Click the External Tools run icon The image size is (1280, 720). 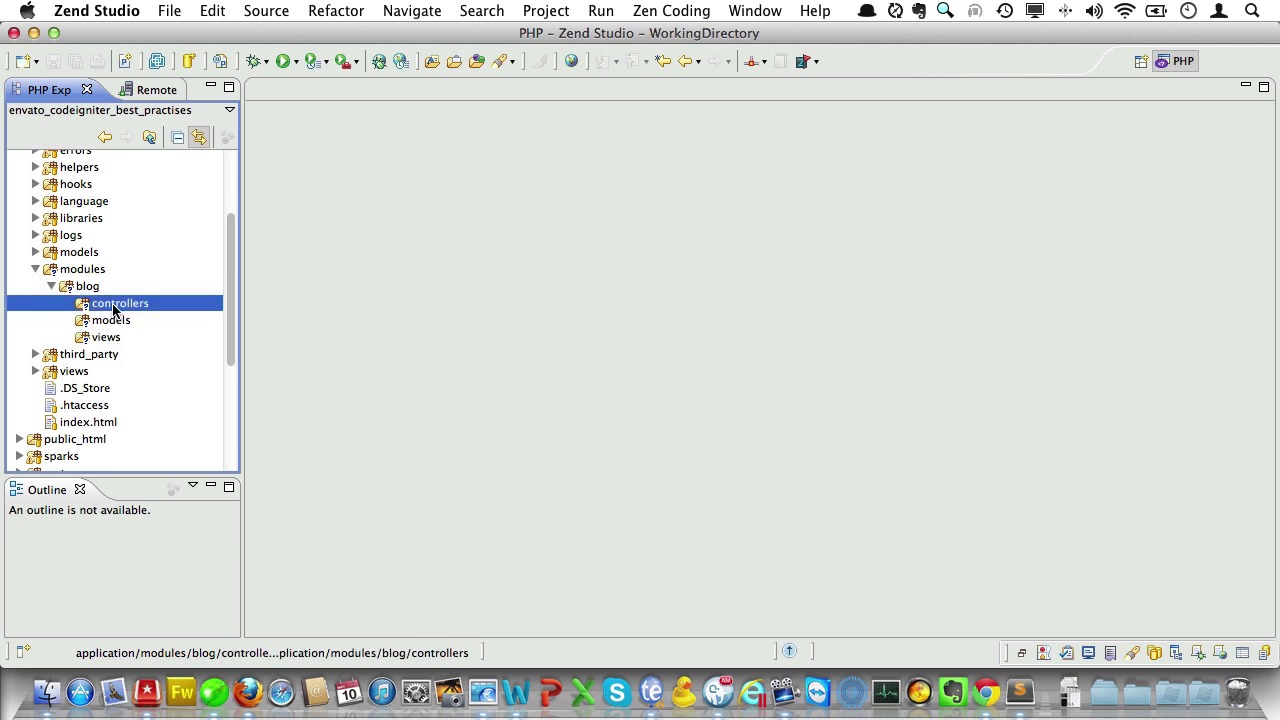pyautogui.click(x=342, y=61)
